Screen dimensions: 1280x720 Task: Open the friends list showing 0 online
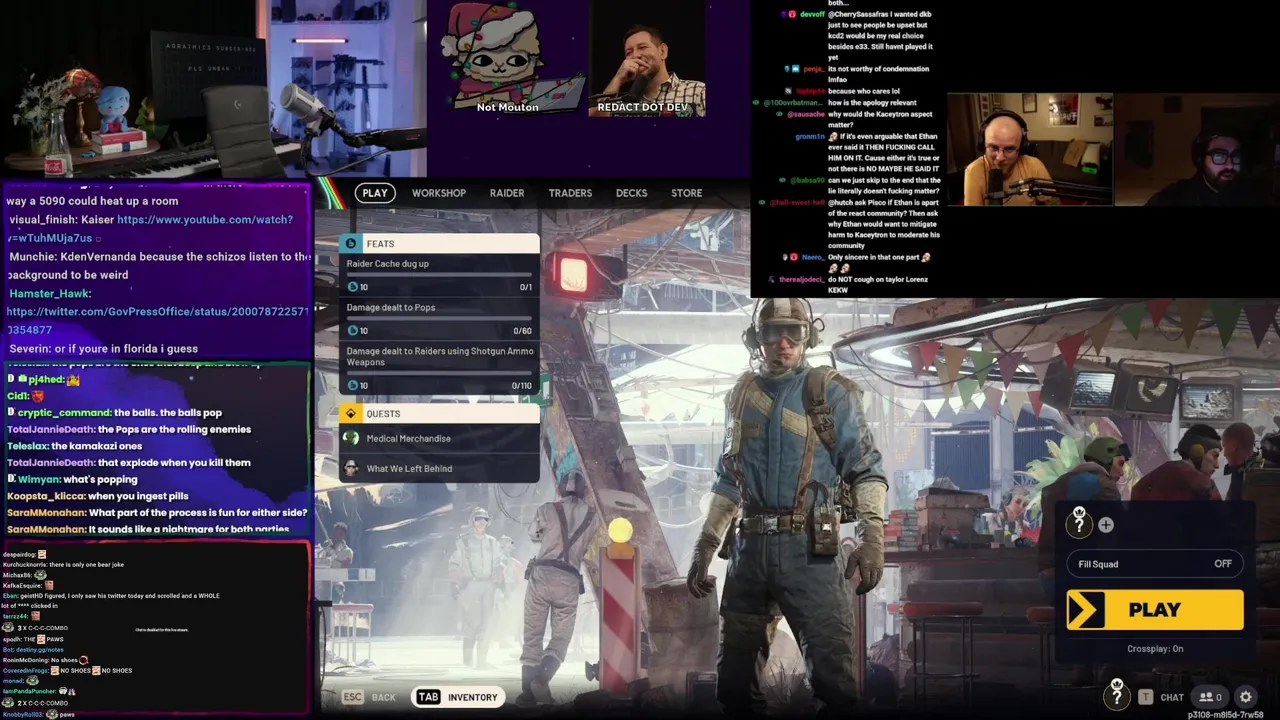pyautogui.click(x=1212, y=697)
